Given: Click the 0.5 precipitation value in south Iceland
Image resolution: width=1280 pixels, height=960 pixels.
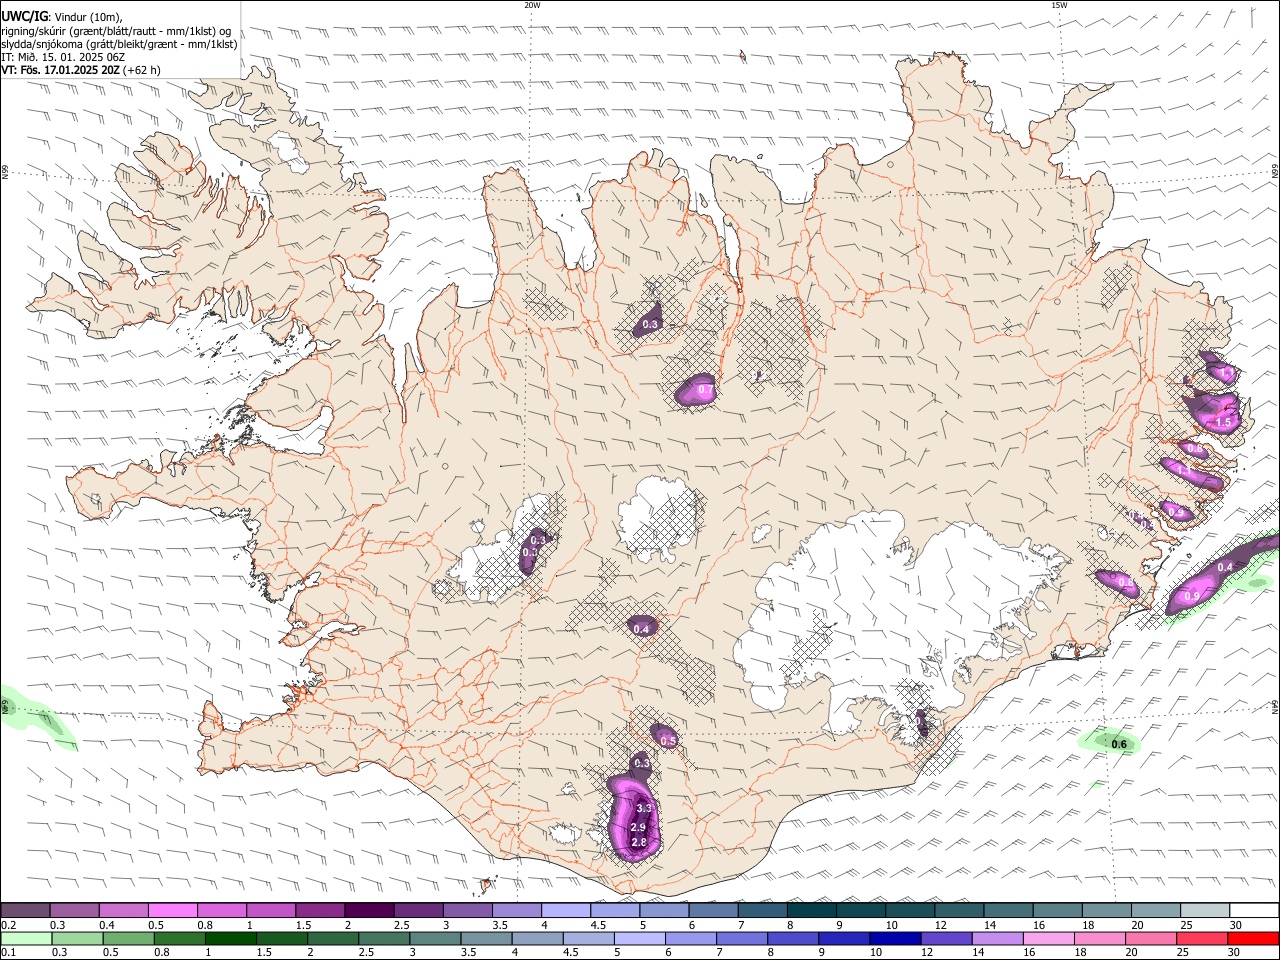Looking at the screenshot, I should click(669, 741).
